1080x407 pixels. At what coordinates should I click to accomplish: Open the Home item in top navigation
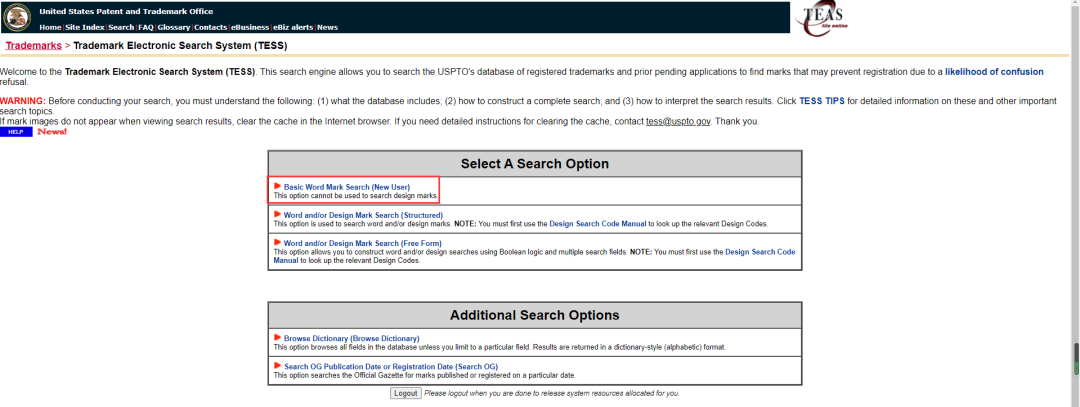pyautogui.click(x=50, y=27)
